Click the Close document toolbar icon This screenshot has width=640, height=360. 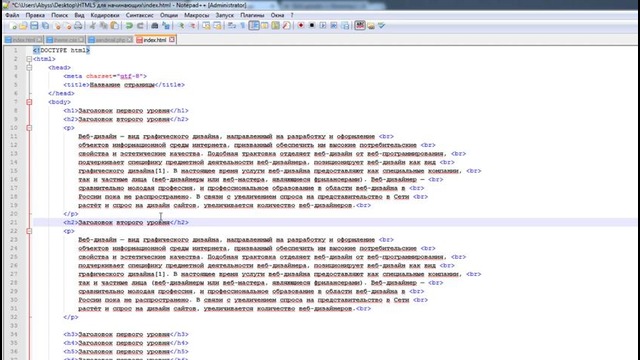tap(57, 26)
